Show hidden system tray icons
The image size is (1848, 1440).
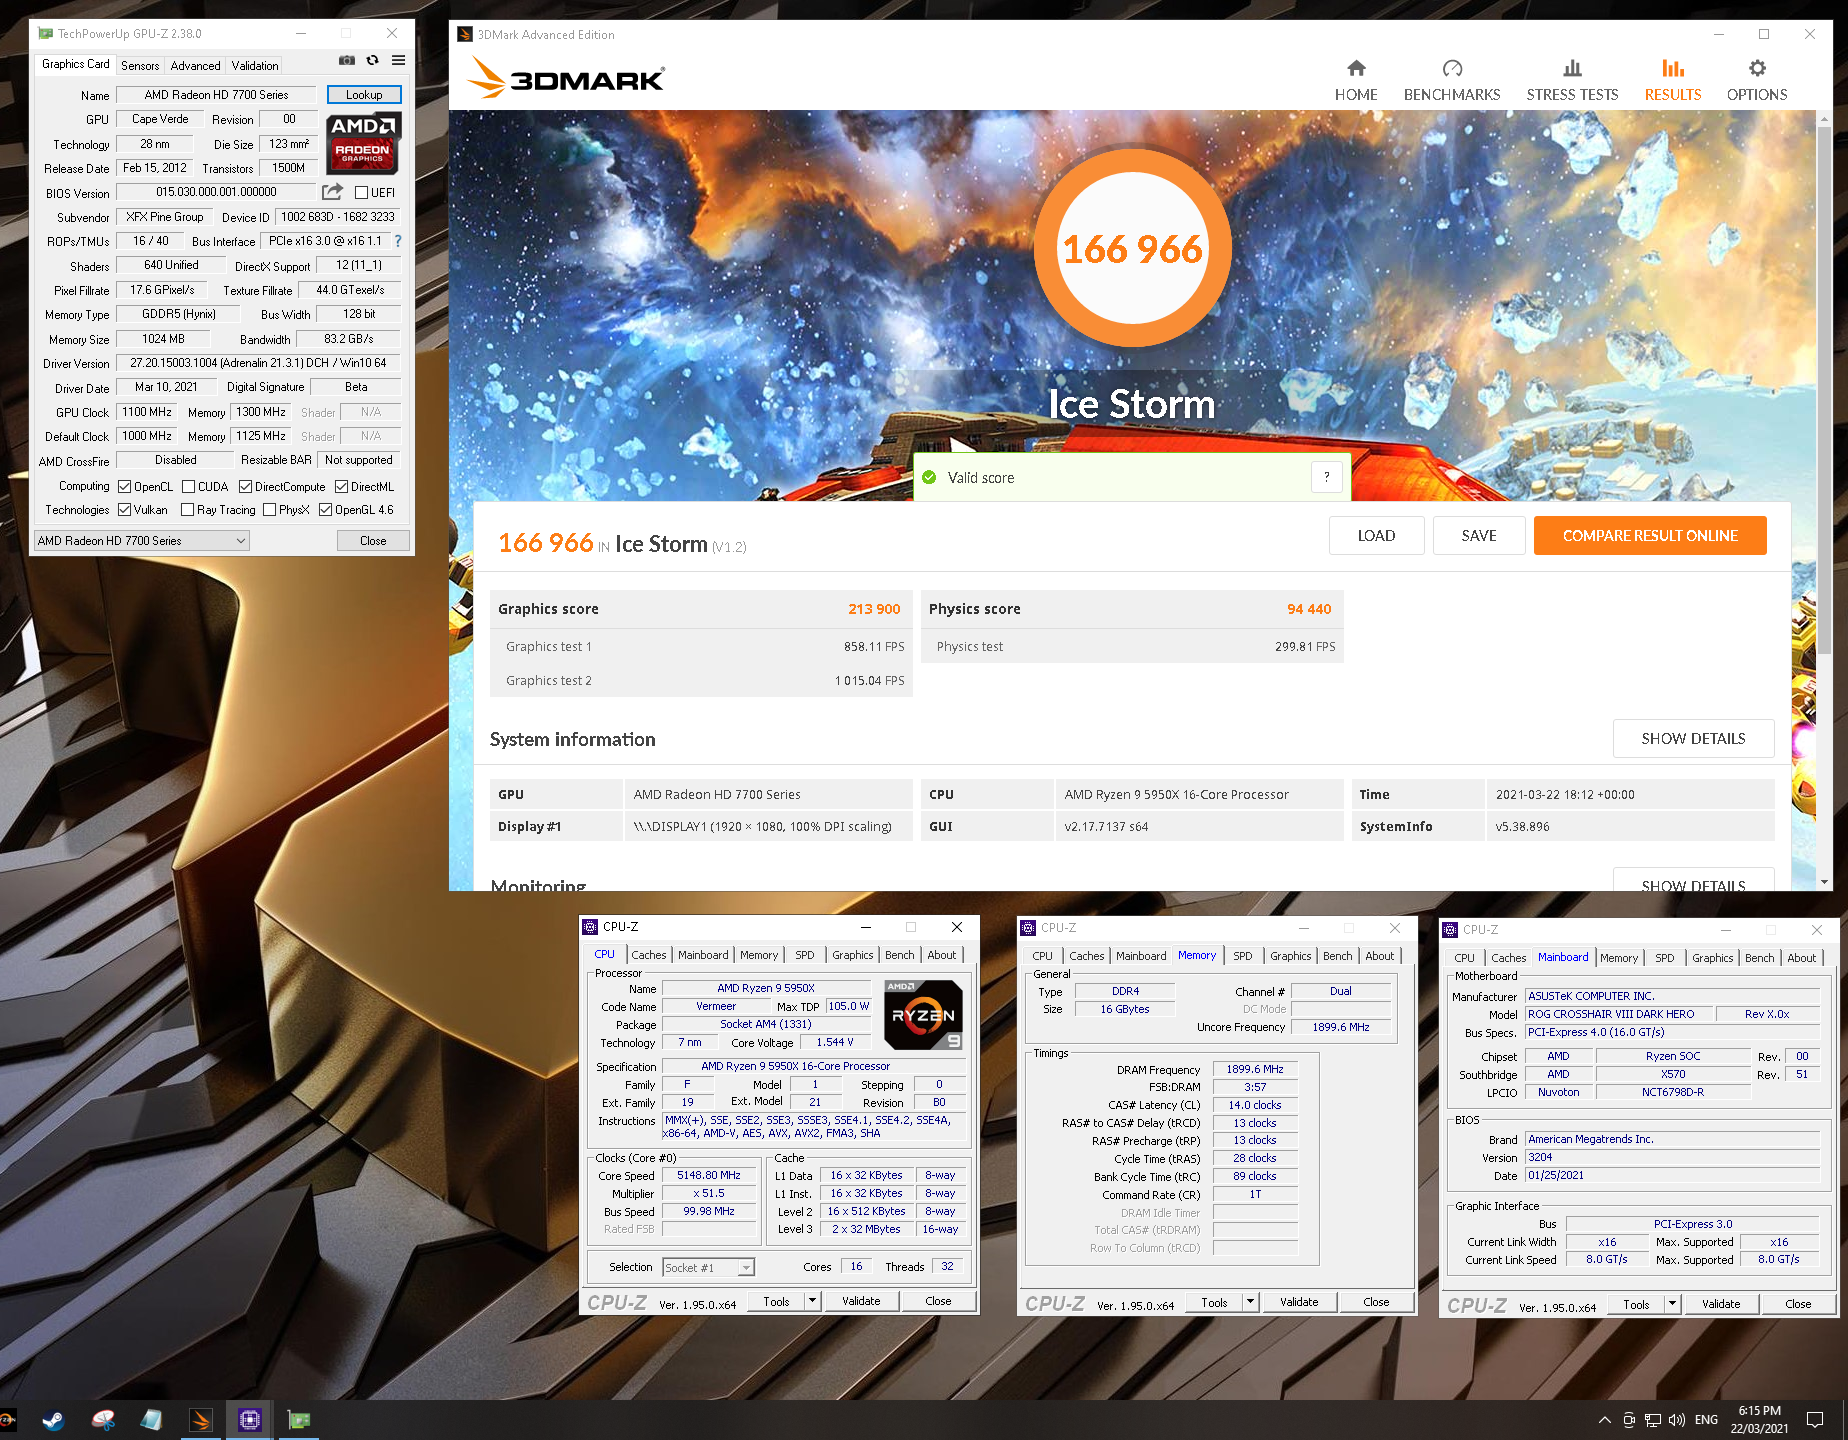(1604, 1420)
